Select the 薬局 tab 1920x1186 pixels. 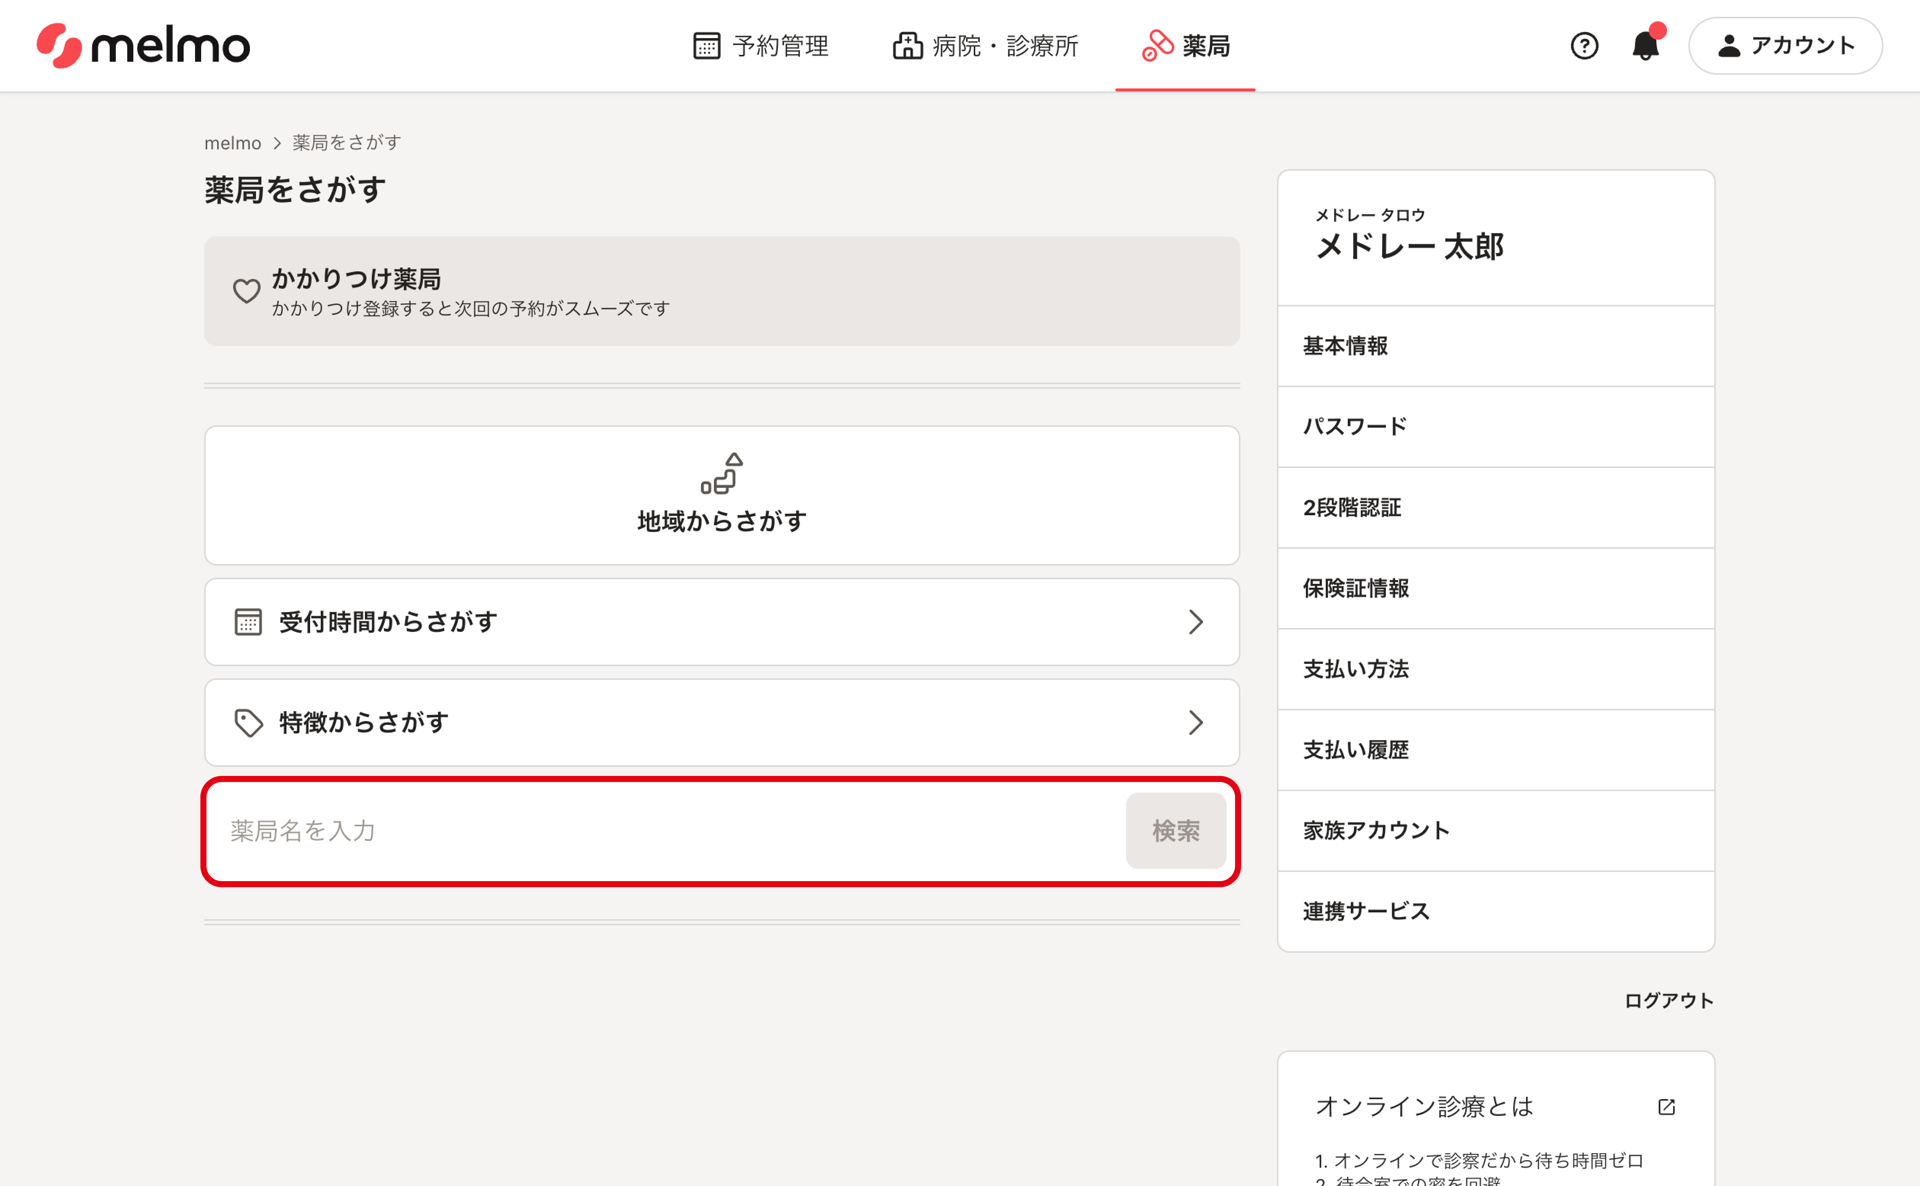click(1186, 45)
